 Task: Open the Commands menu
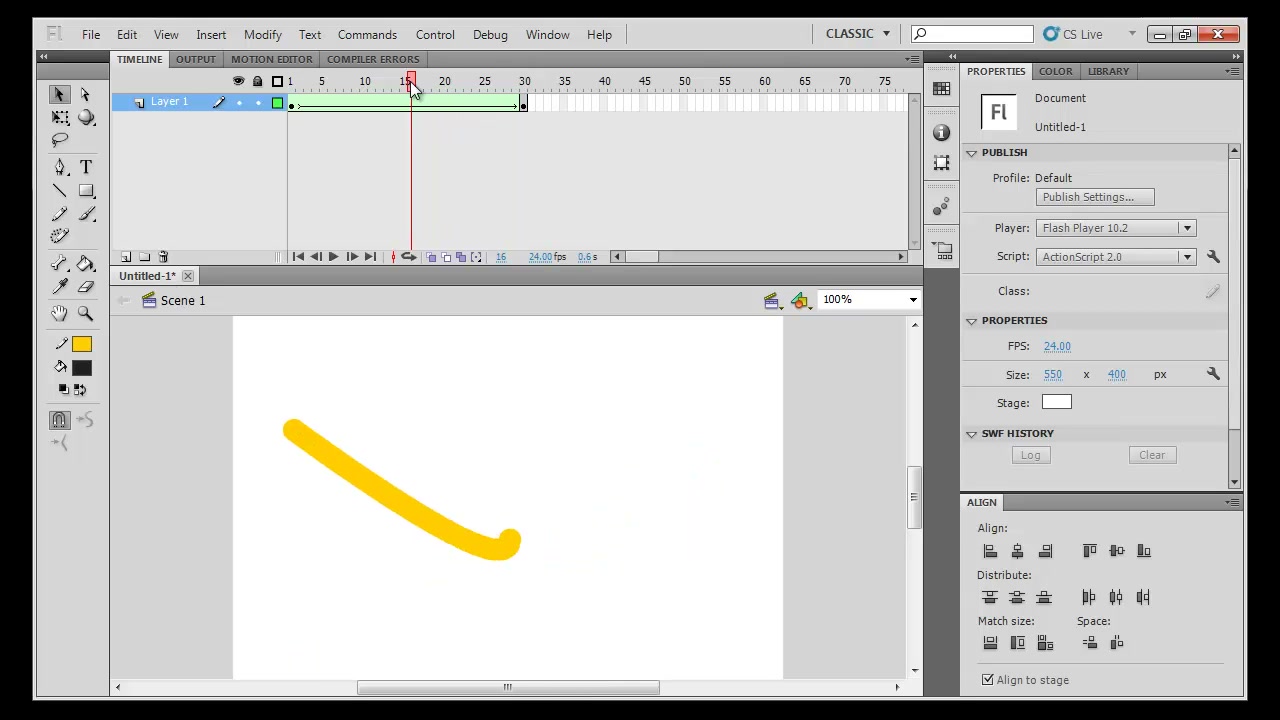coord(367,34)
